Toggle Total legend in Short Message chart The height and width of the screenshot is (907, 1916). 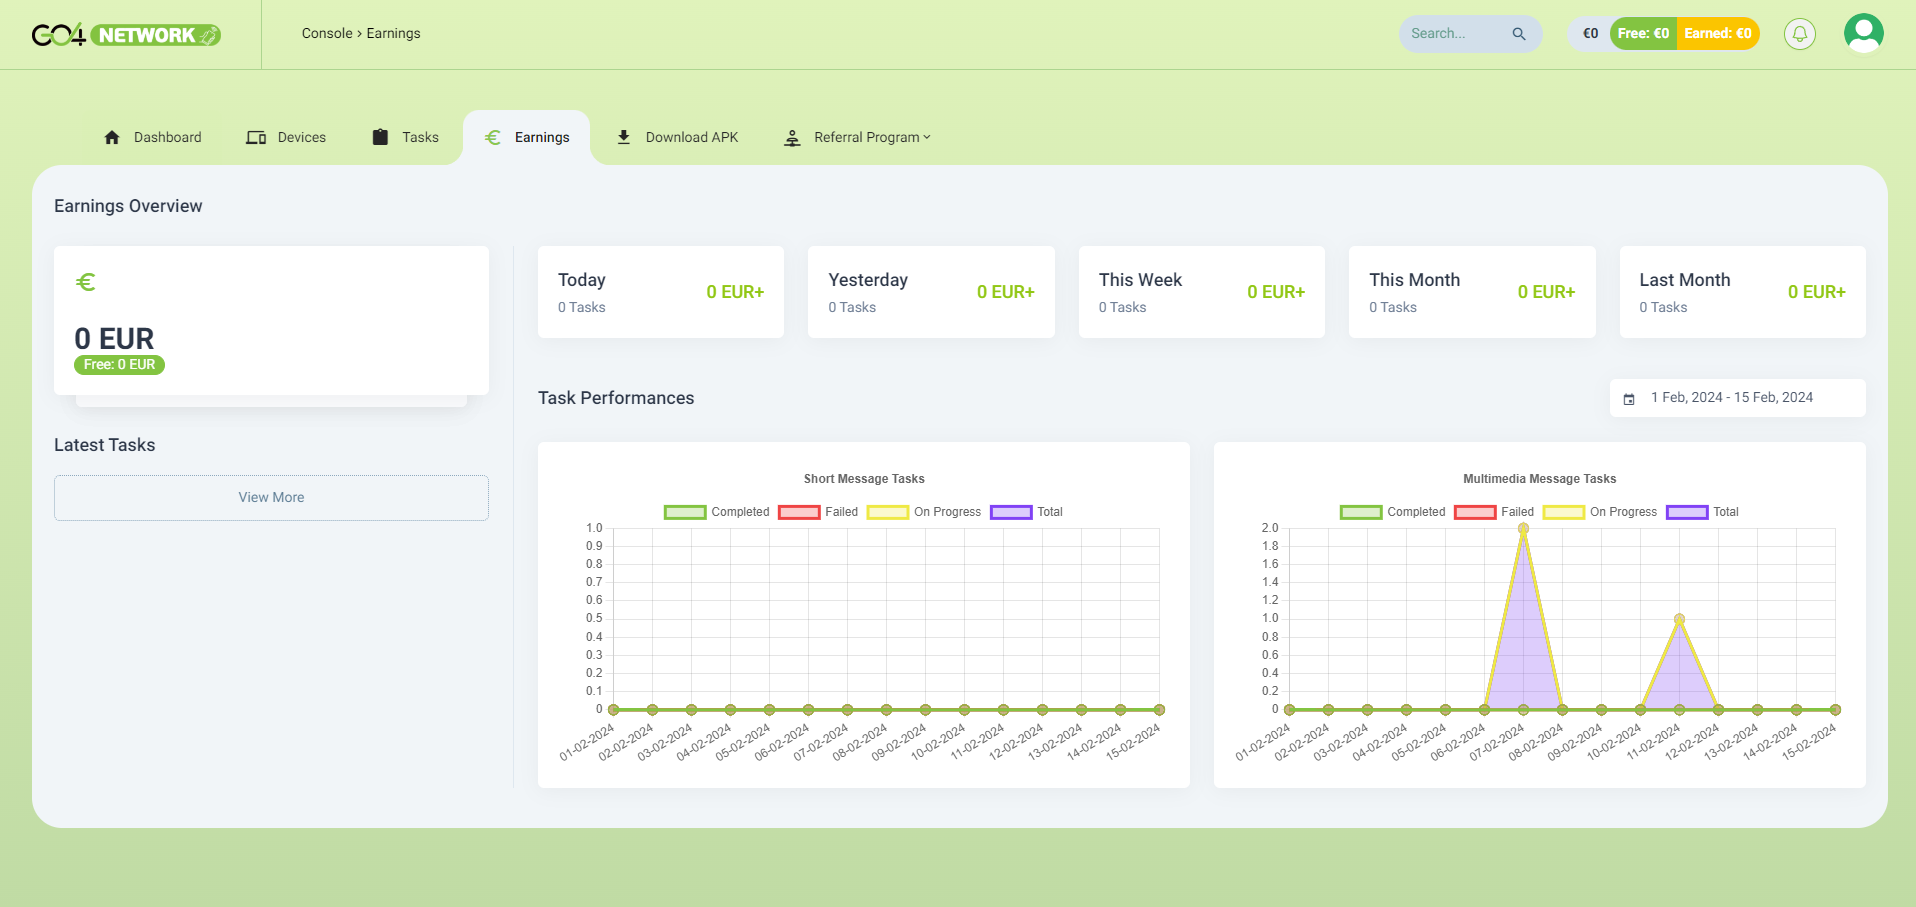1026,512
